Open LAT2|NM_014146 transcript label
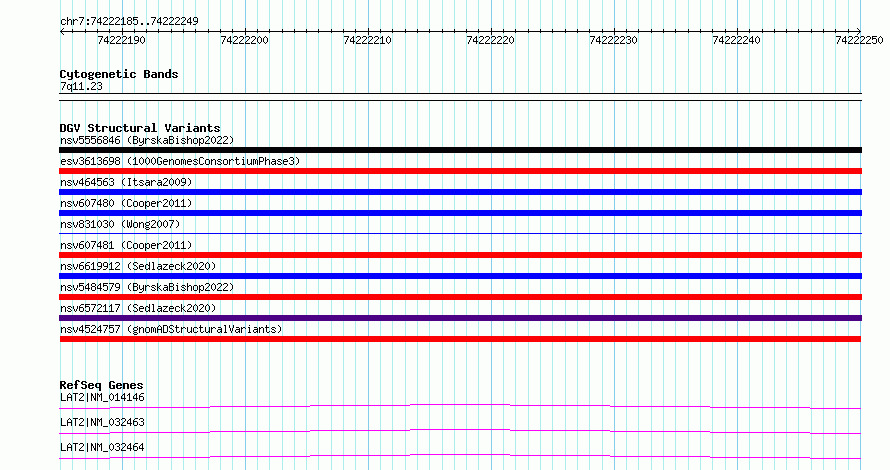The image size is (890, 470). (x=102, y=397)
